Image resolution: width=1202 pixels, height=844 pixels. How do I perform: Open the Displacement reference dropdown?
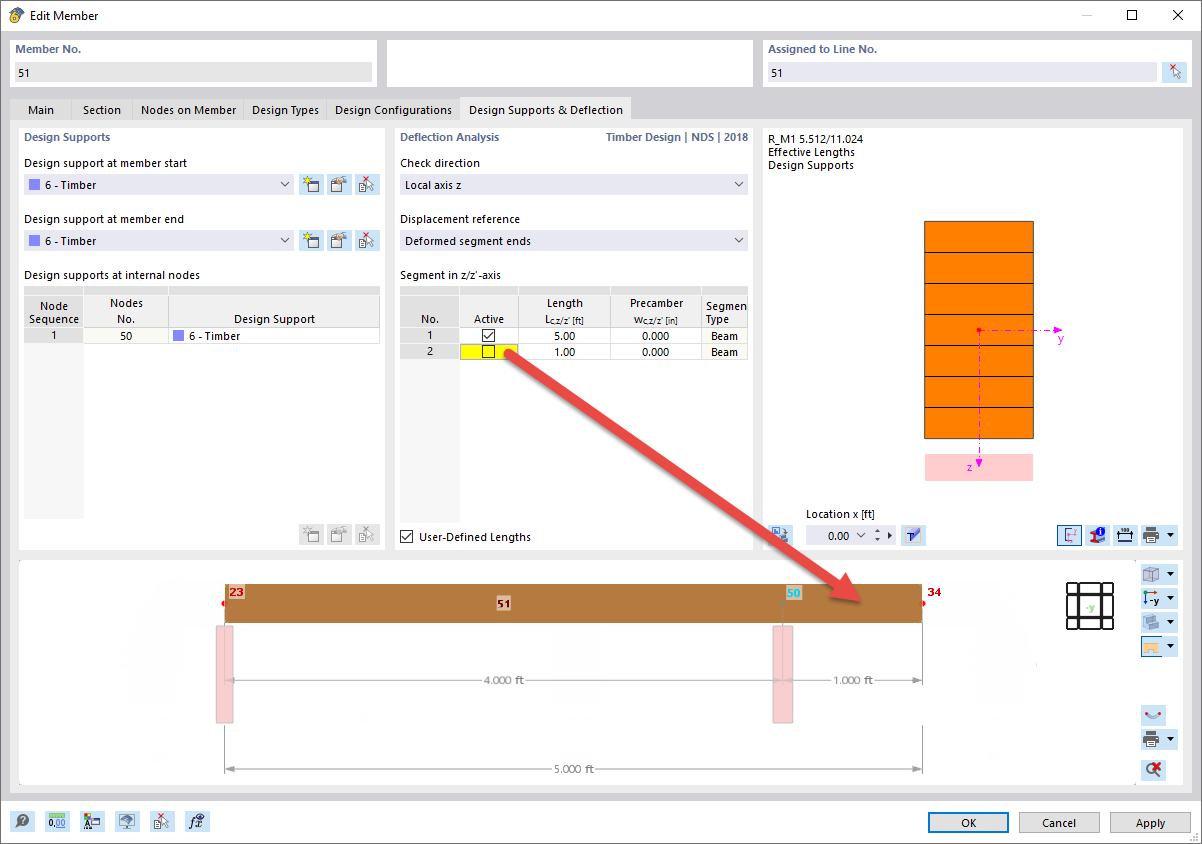point(573,240)
